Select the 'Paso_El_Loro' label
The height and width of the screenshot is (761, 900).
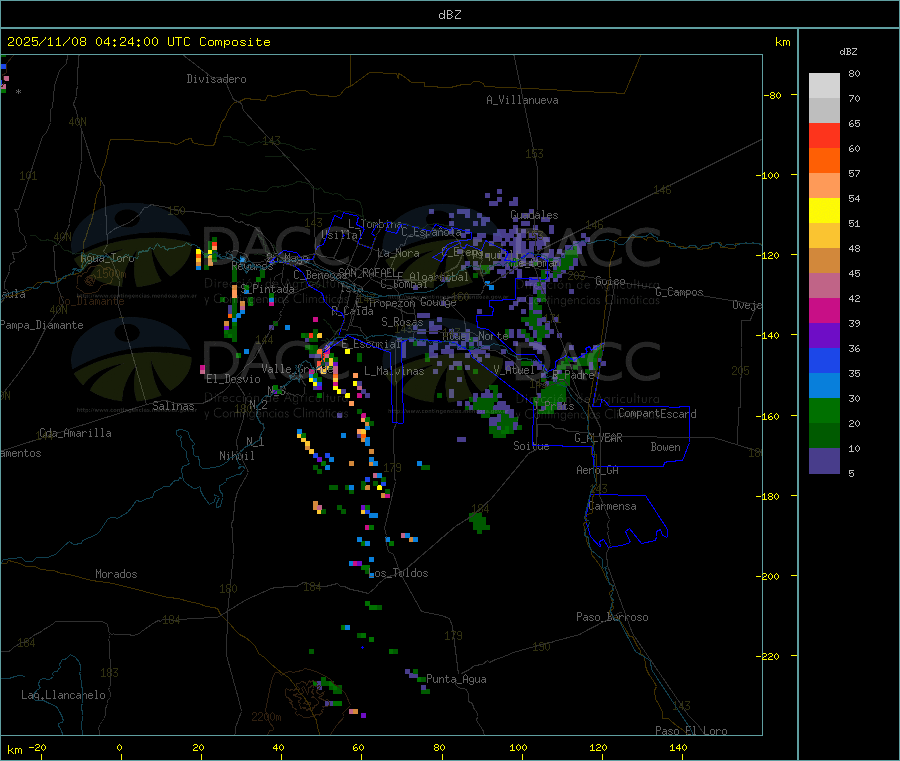(691, 731)
